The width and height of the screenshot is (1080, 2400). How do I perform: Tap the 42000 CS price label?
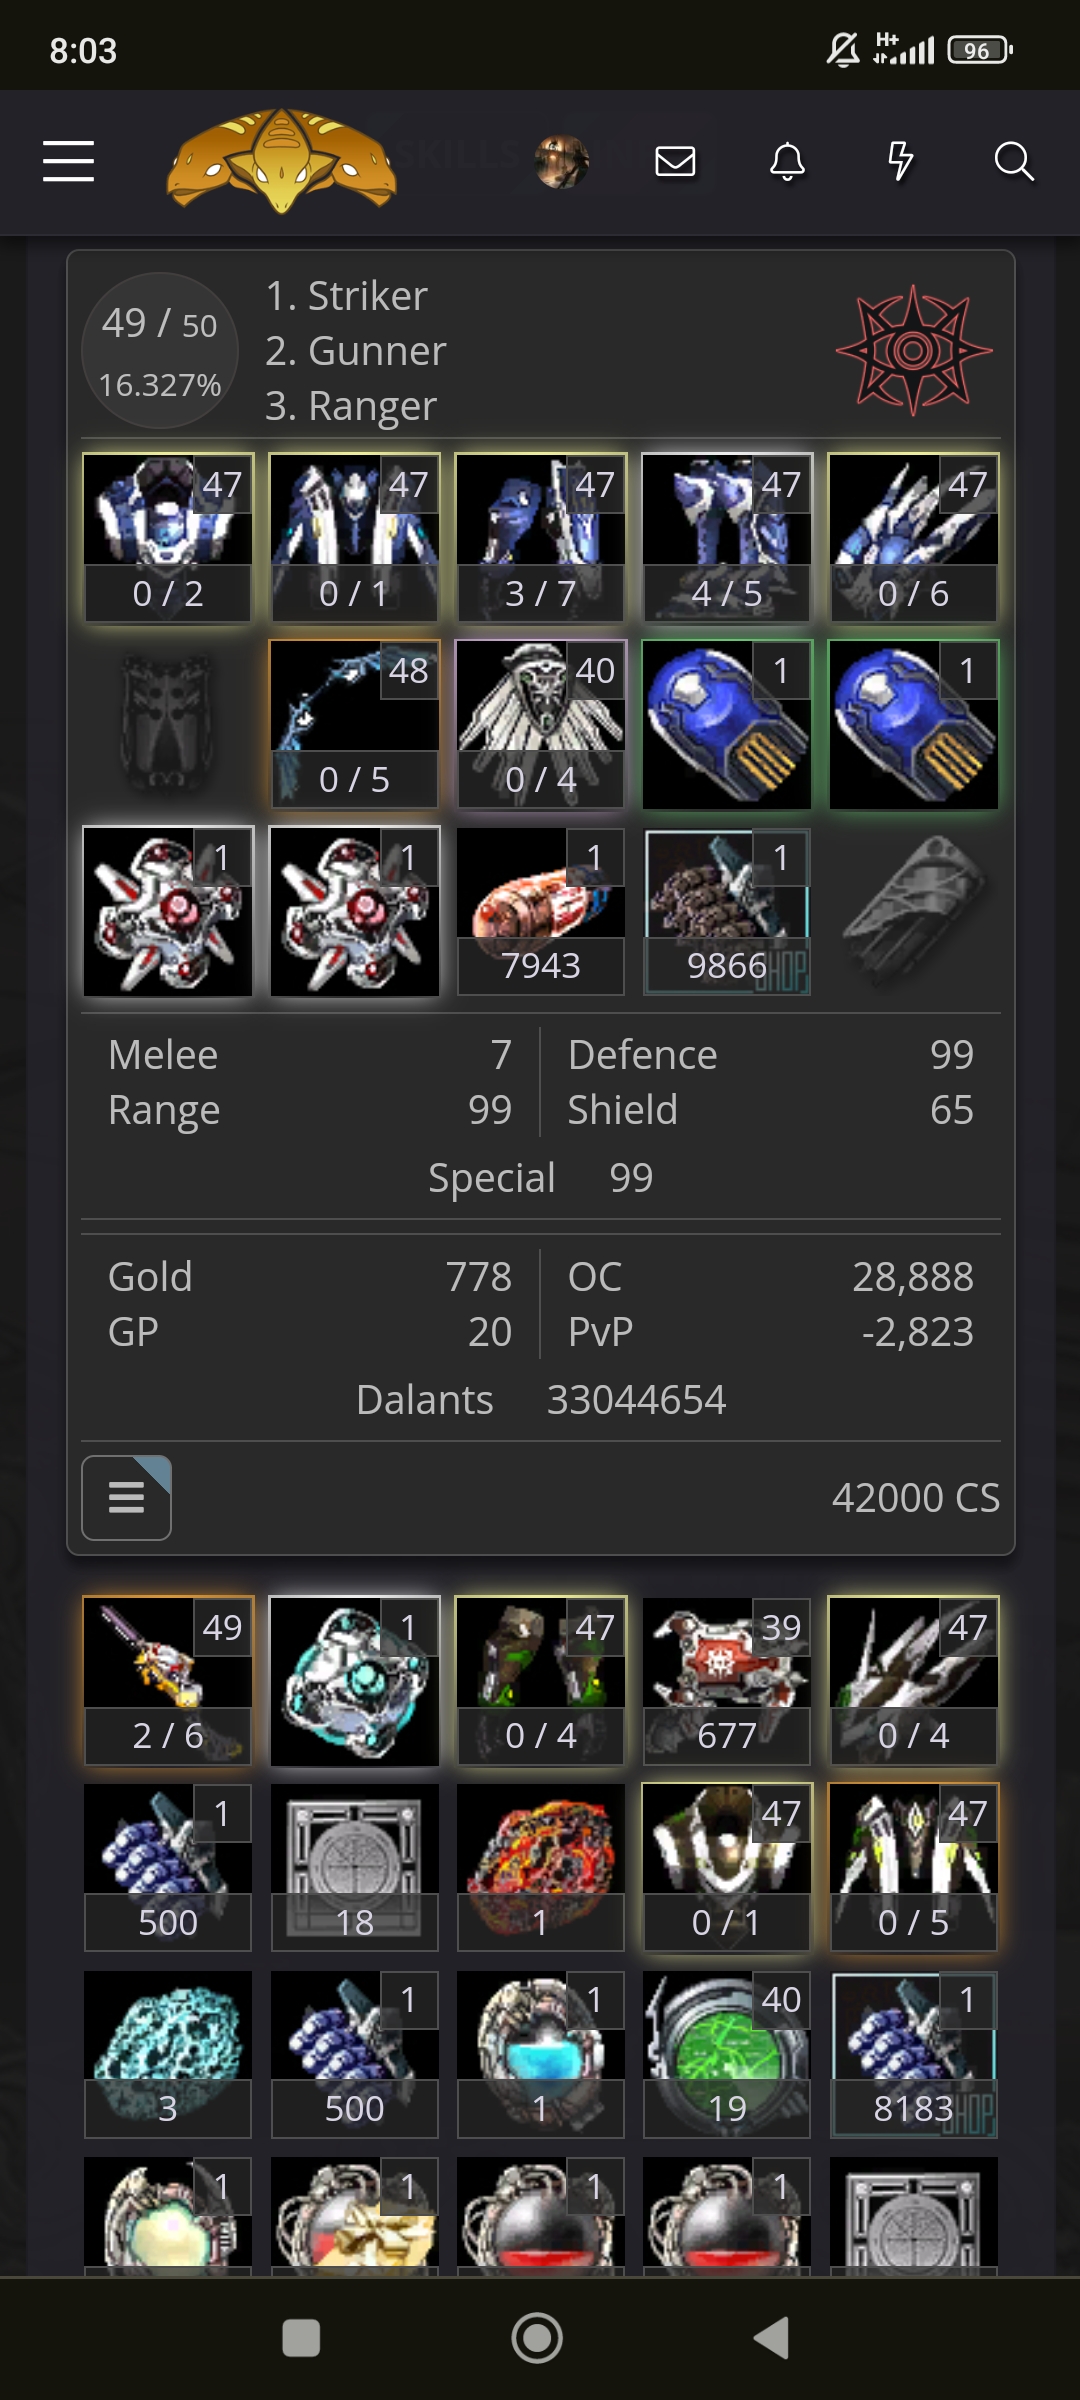tap(915, 1497)
